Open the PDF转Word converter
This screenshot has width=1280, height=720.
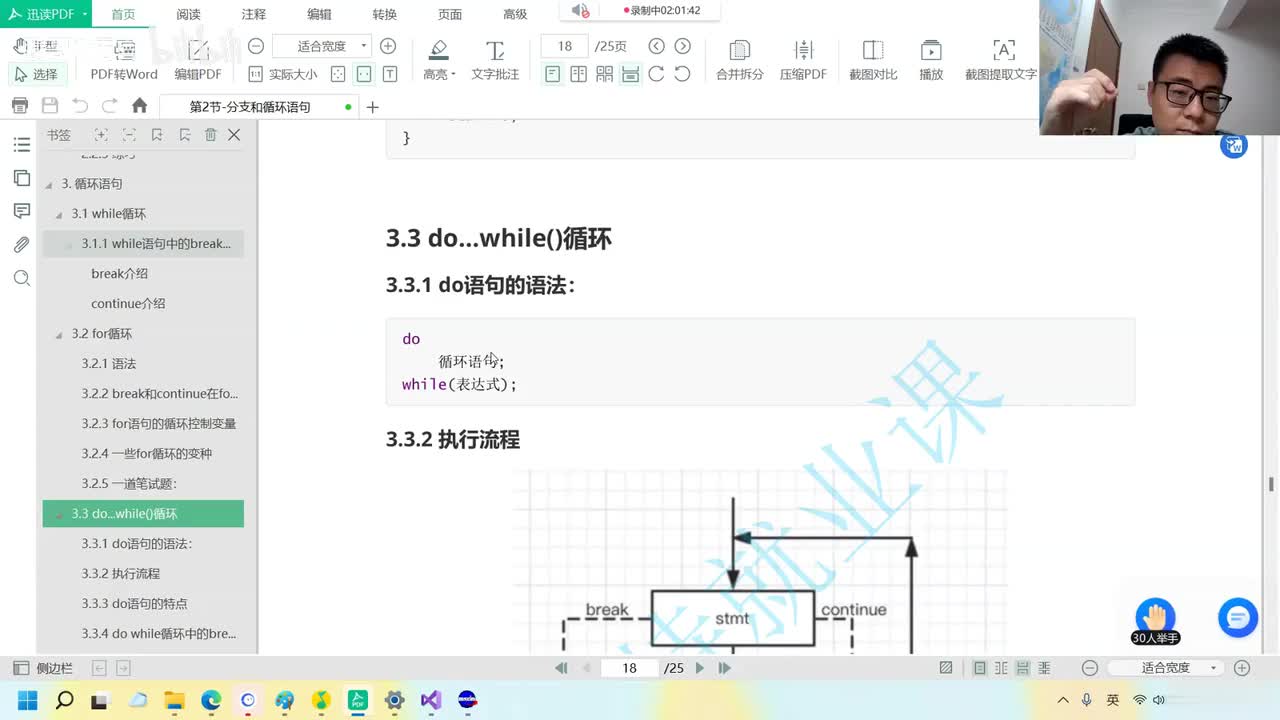coord(124,61)
